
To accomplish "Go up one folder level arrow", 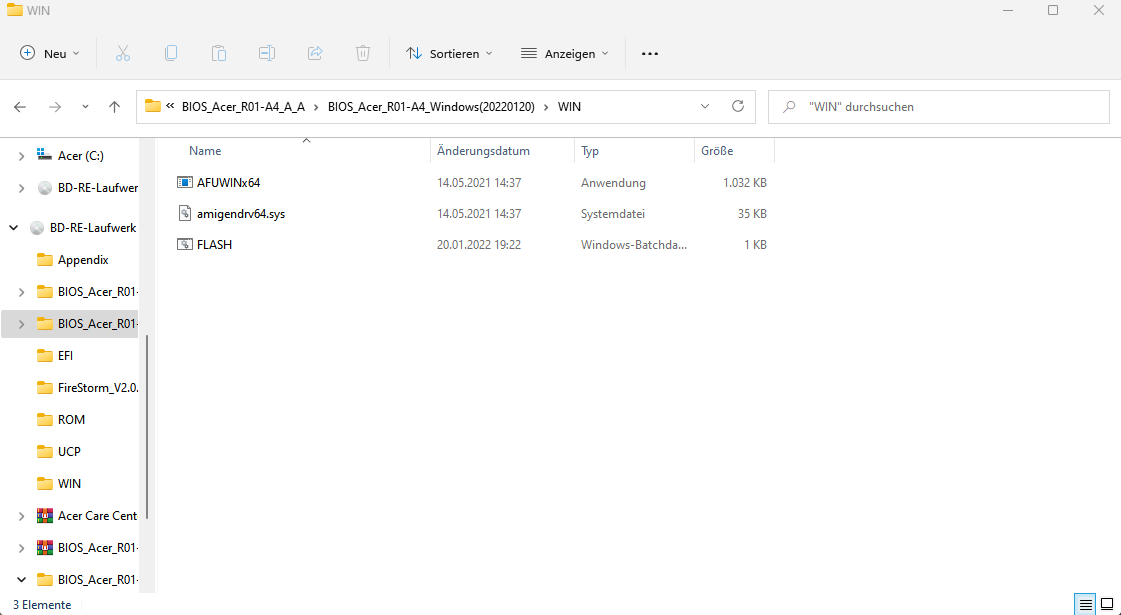I will (x=114, y=107).
